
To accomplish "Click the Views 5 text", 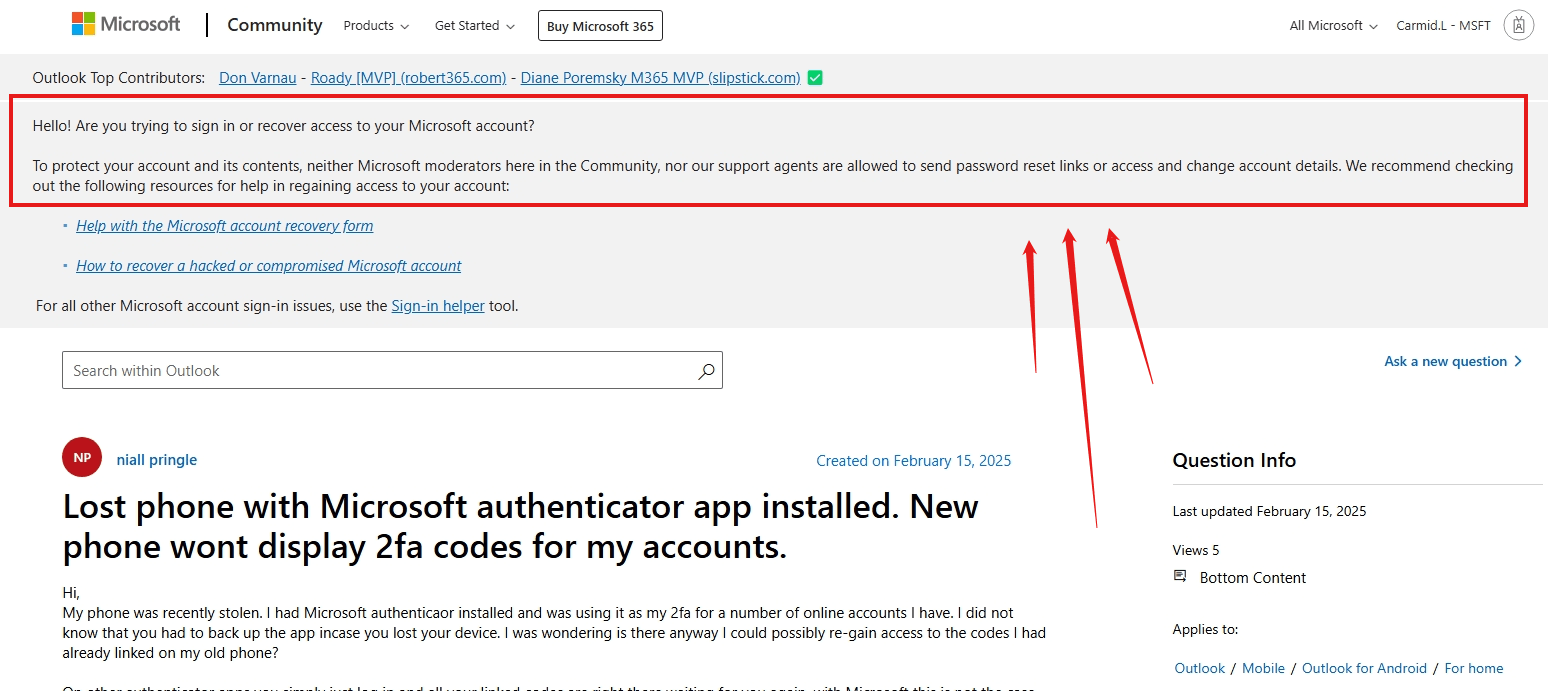I will coord(1196,550).
